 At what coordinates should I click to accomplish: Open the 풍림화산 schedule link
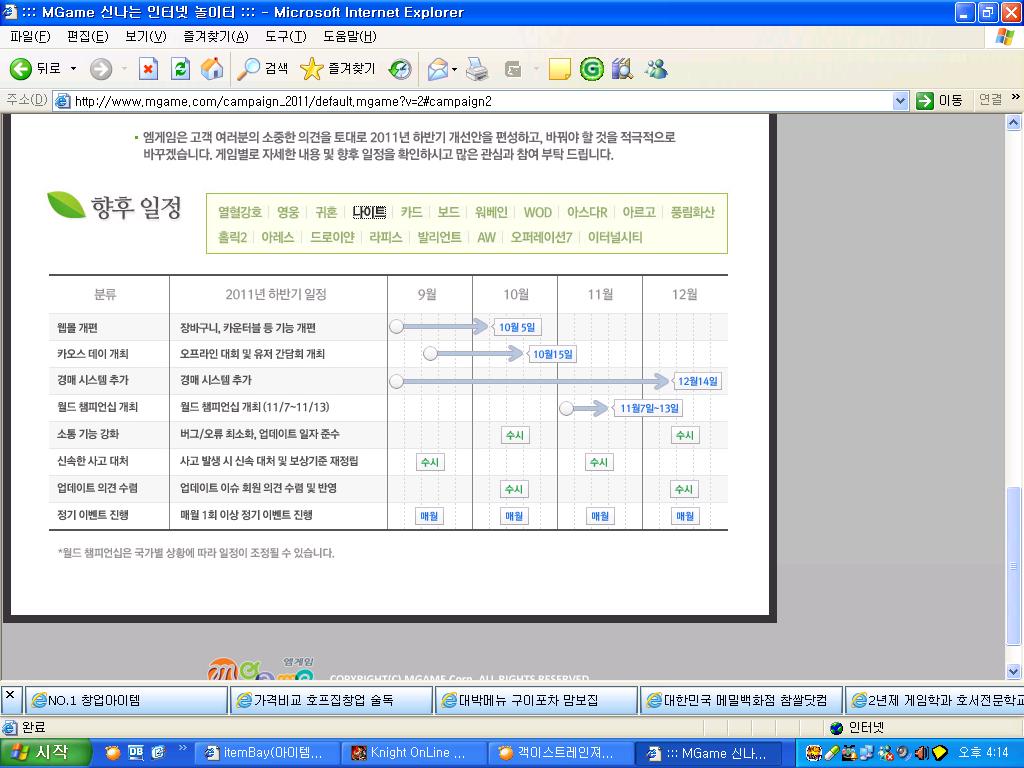[692, 212]
